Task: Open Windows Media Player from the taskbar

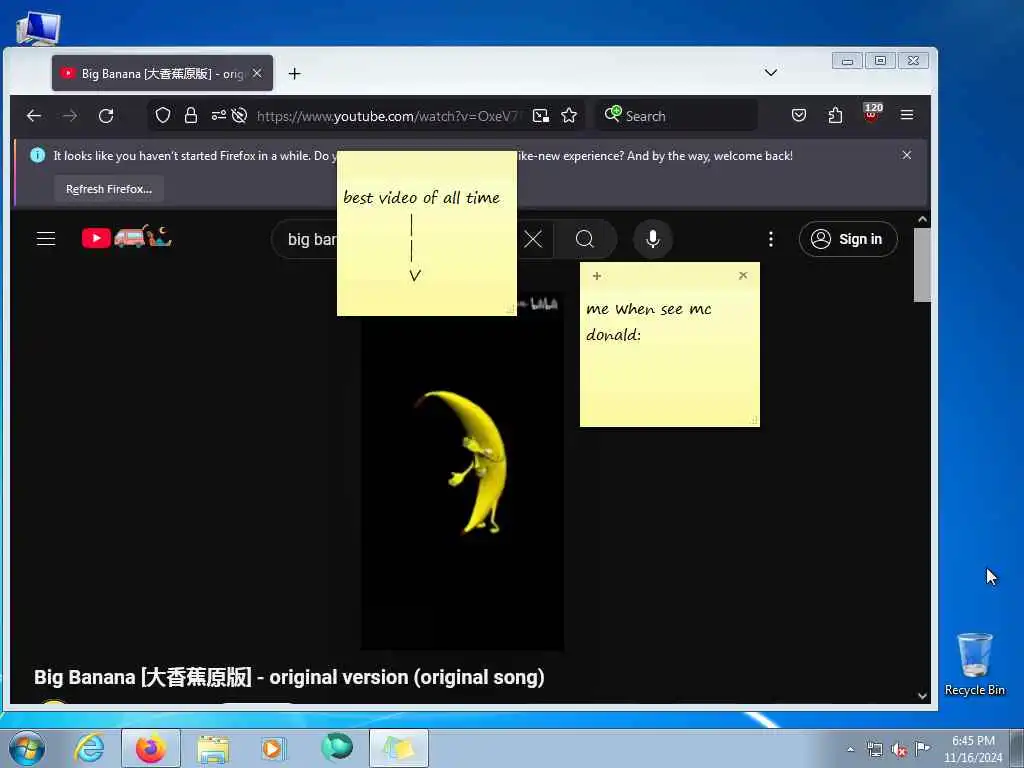Action: coord(273,748)
